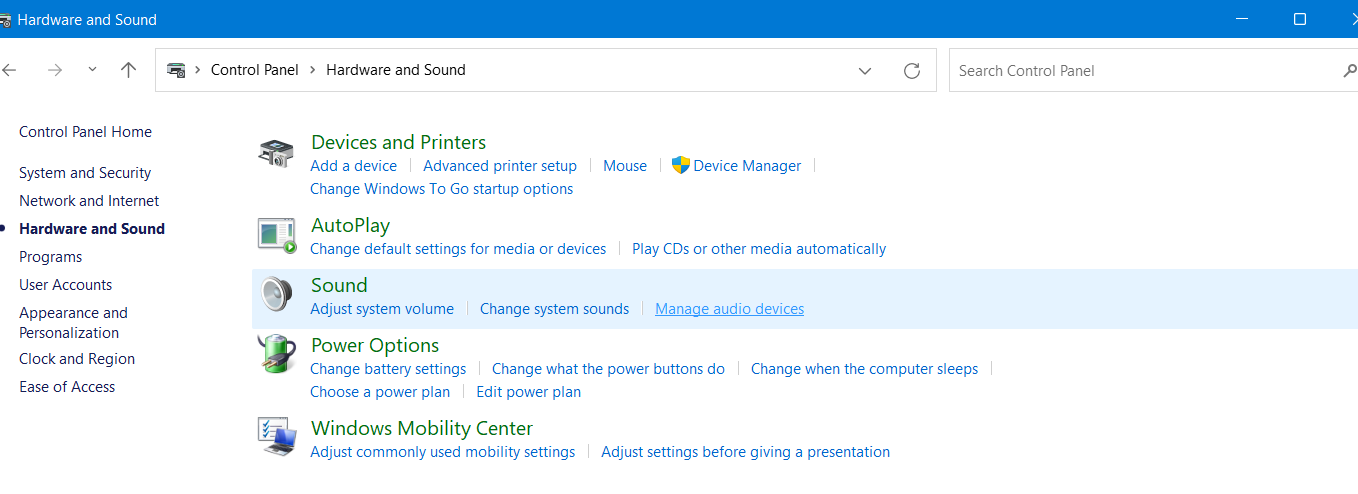1358x494 pixels.
Task: Open Advanced printer setup
Action: click(500, 166)
